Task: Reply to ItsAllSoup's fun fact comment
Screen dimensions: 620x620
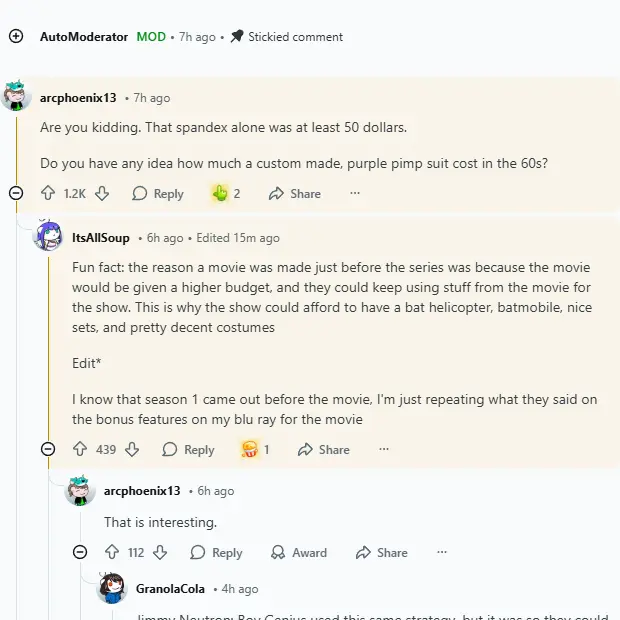Action: coord(188,449)
